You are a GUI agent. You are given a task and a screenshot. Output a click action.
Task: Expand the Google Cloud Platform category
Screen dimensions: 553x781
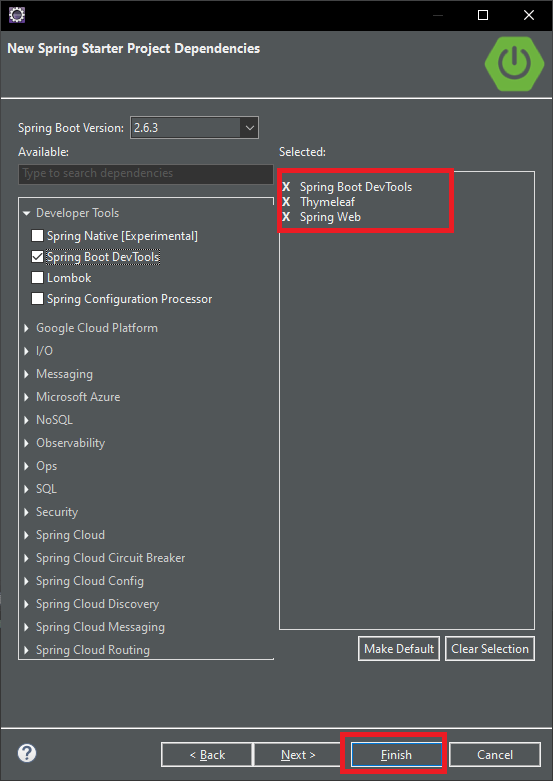coord(27,328)
